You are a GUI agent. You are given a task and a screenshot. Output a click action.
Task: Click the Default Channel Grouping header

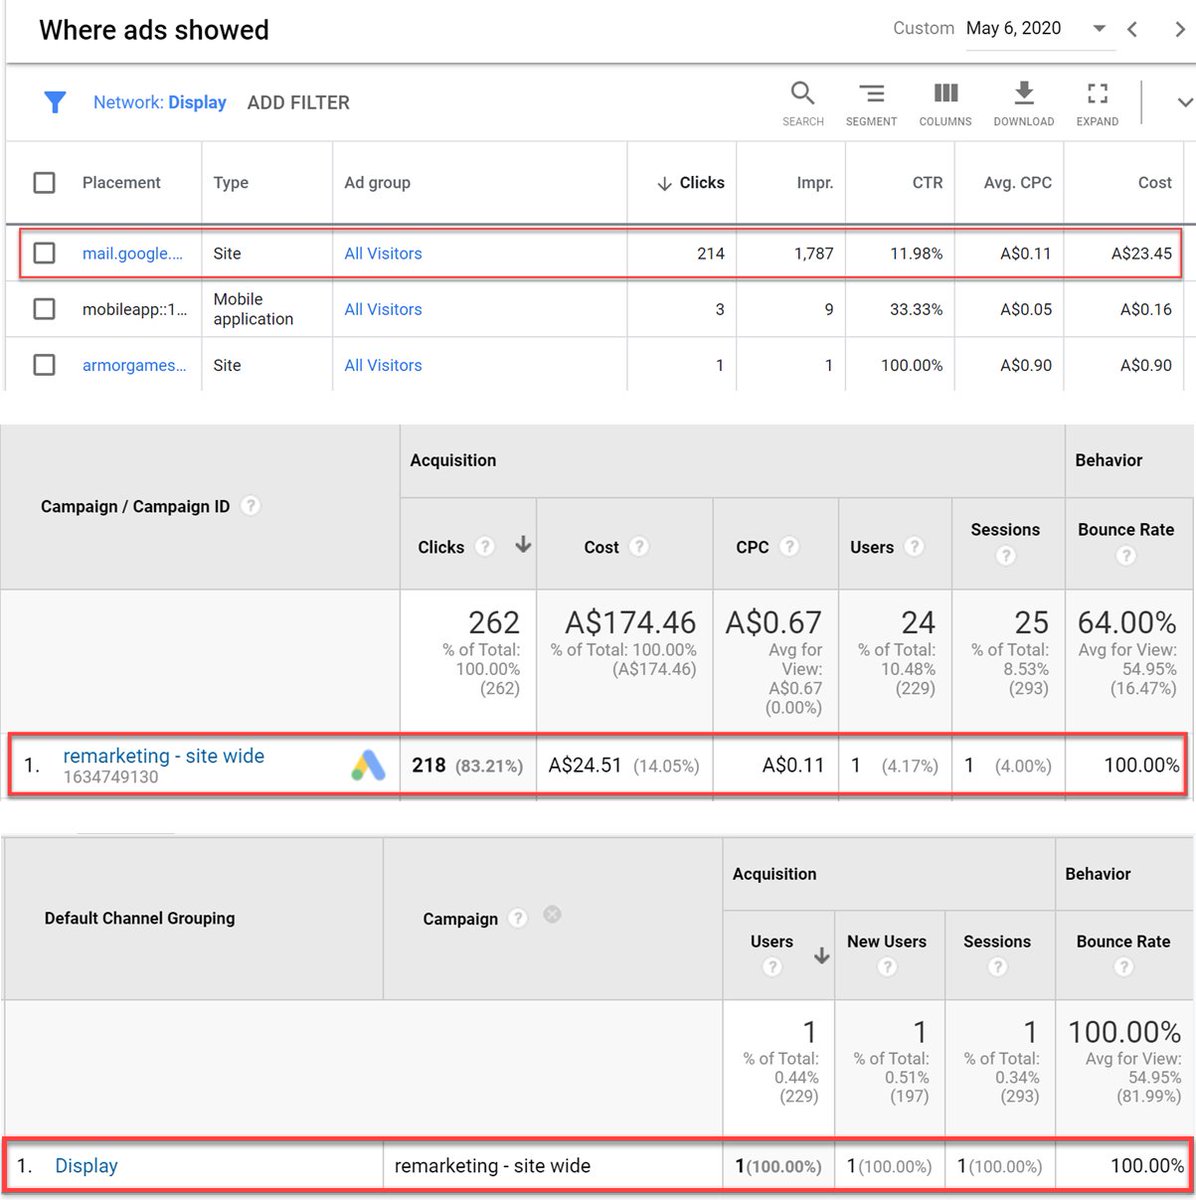(140, 918)
